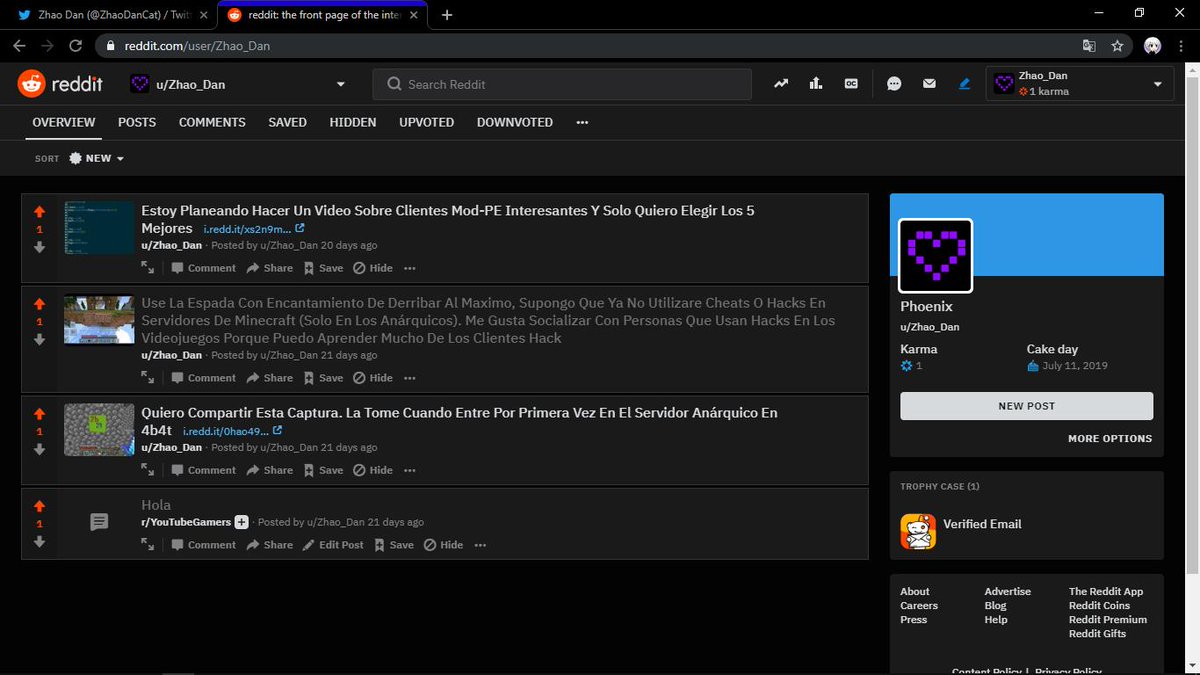Open the Careers footer link
The image size is (1200, 675).
pos(919,605)
